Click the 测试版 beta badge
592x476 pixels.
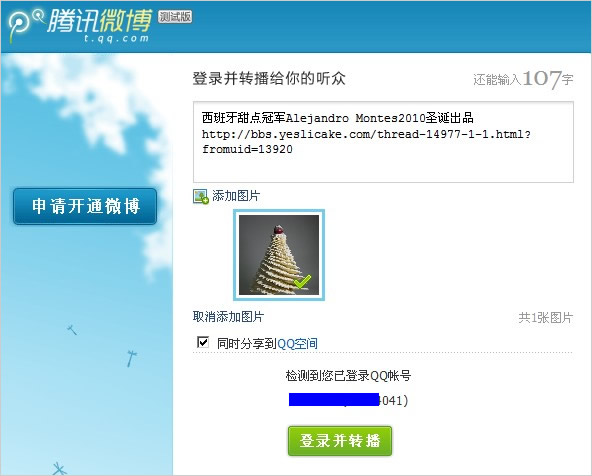point(175,17)
